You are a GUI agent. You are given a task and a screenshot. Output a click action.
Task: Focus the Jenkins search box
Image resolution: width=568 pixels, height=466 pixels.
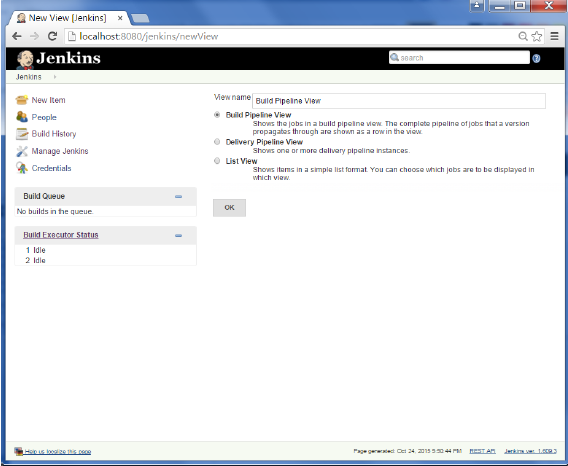click(459, 58)
